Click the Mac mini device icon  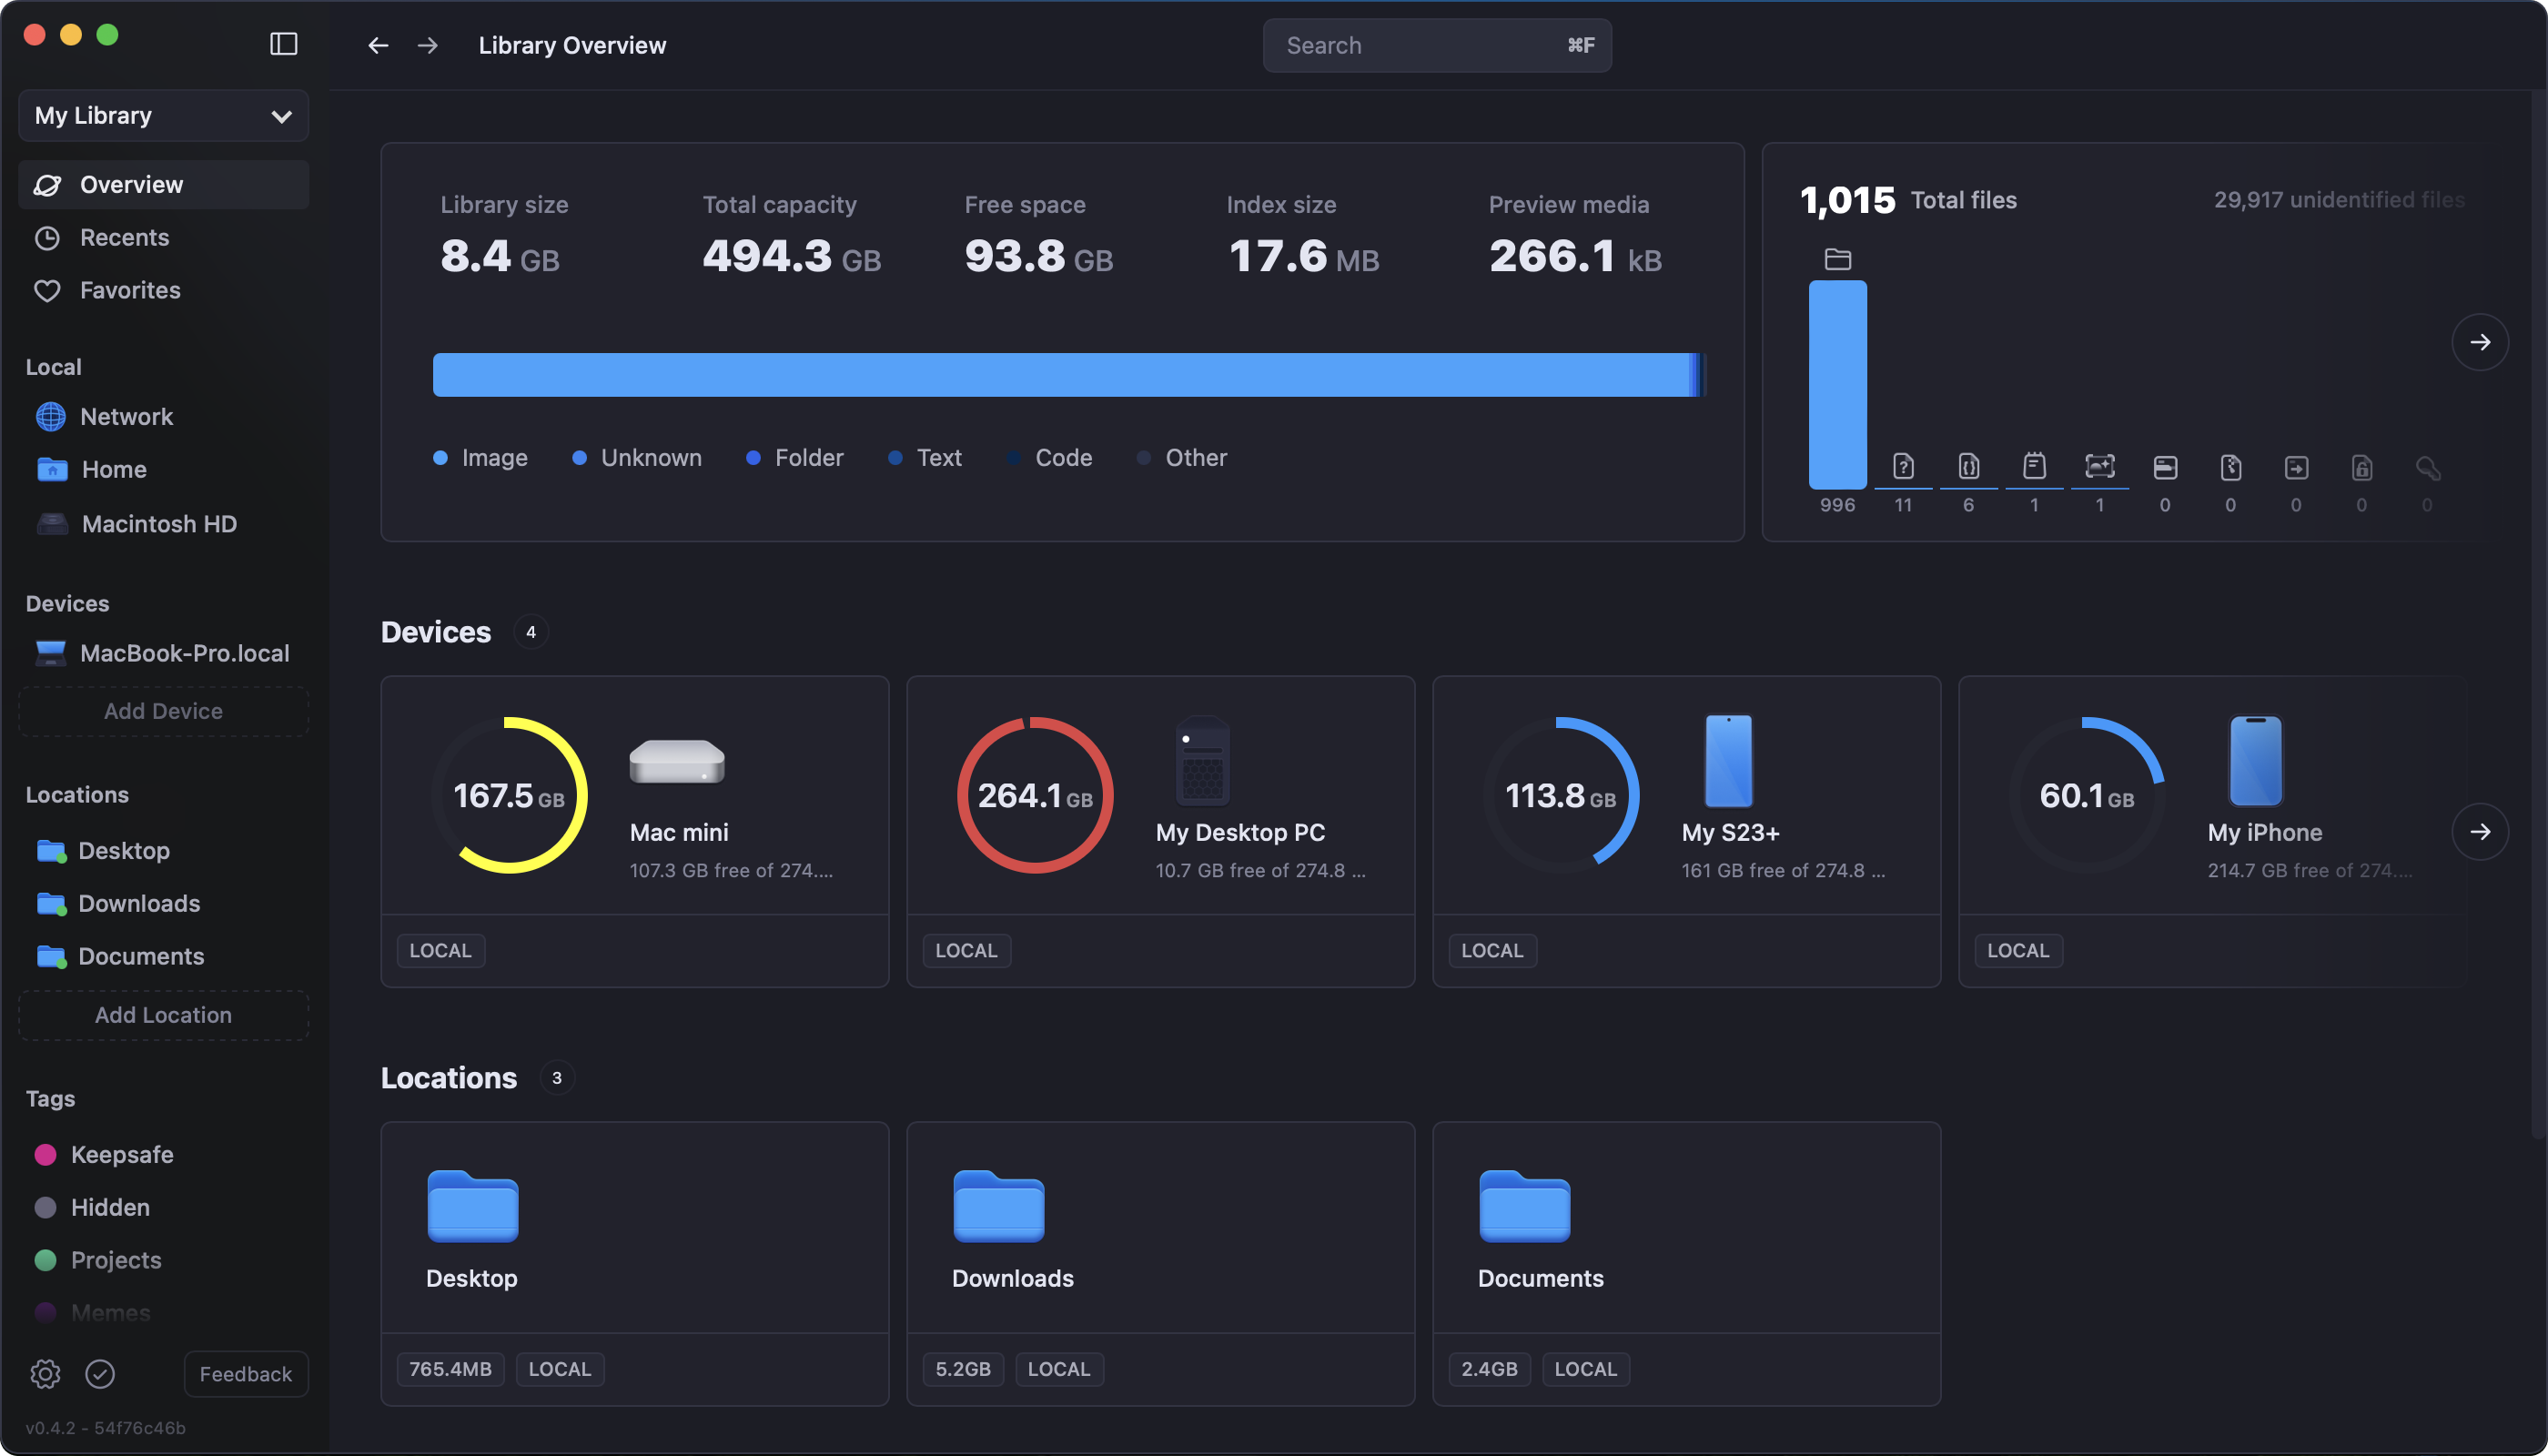677,762
